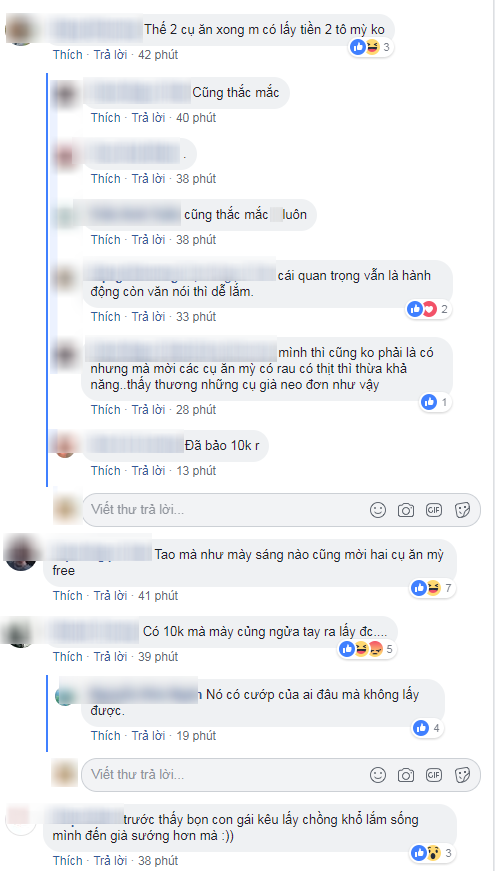Like the 'Cũng thắc mắc' reply

coord(106,118)
